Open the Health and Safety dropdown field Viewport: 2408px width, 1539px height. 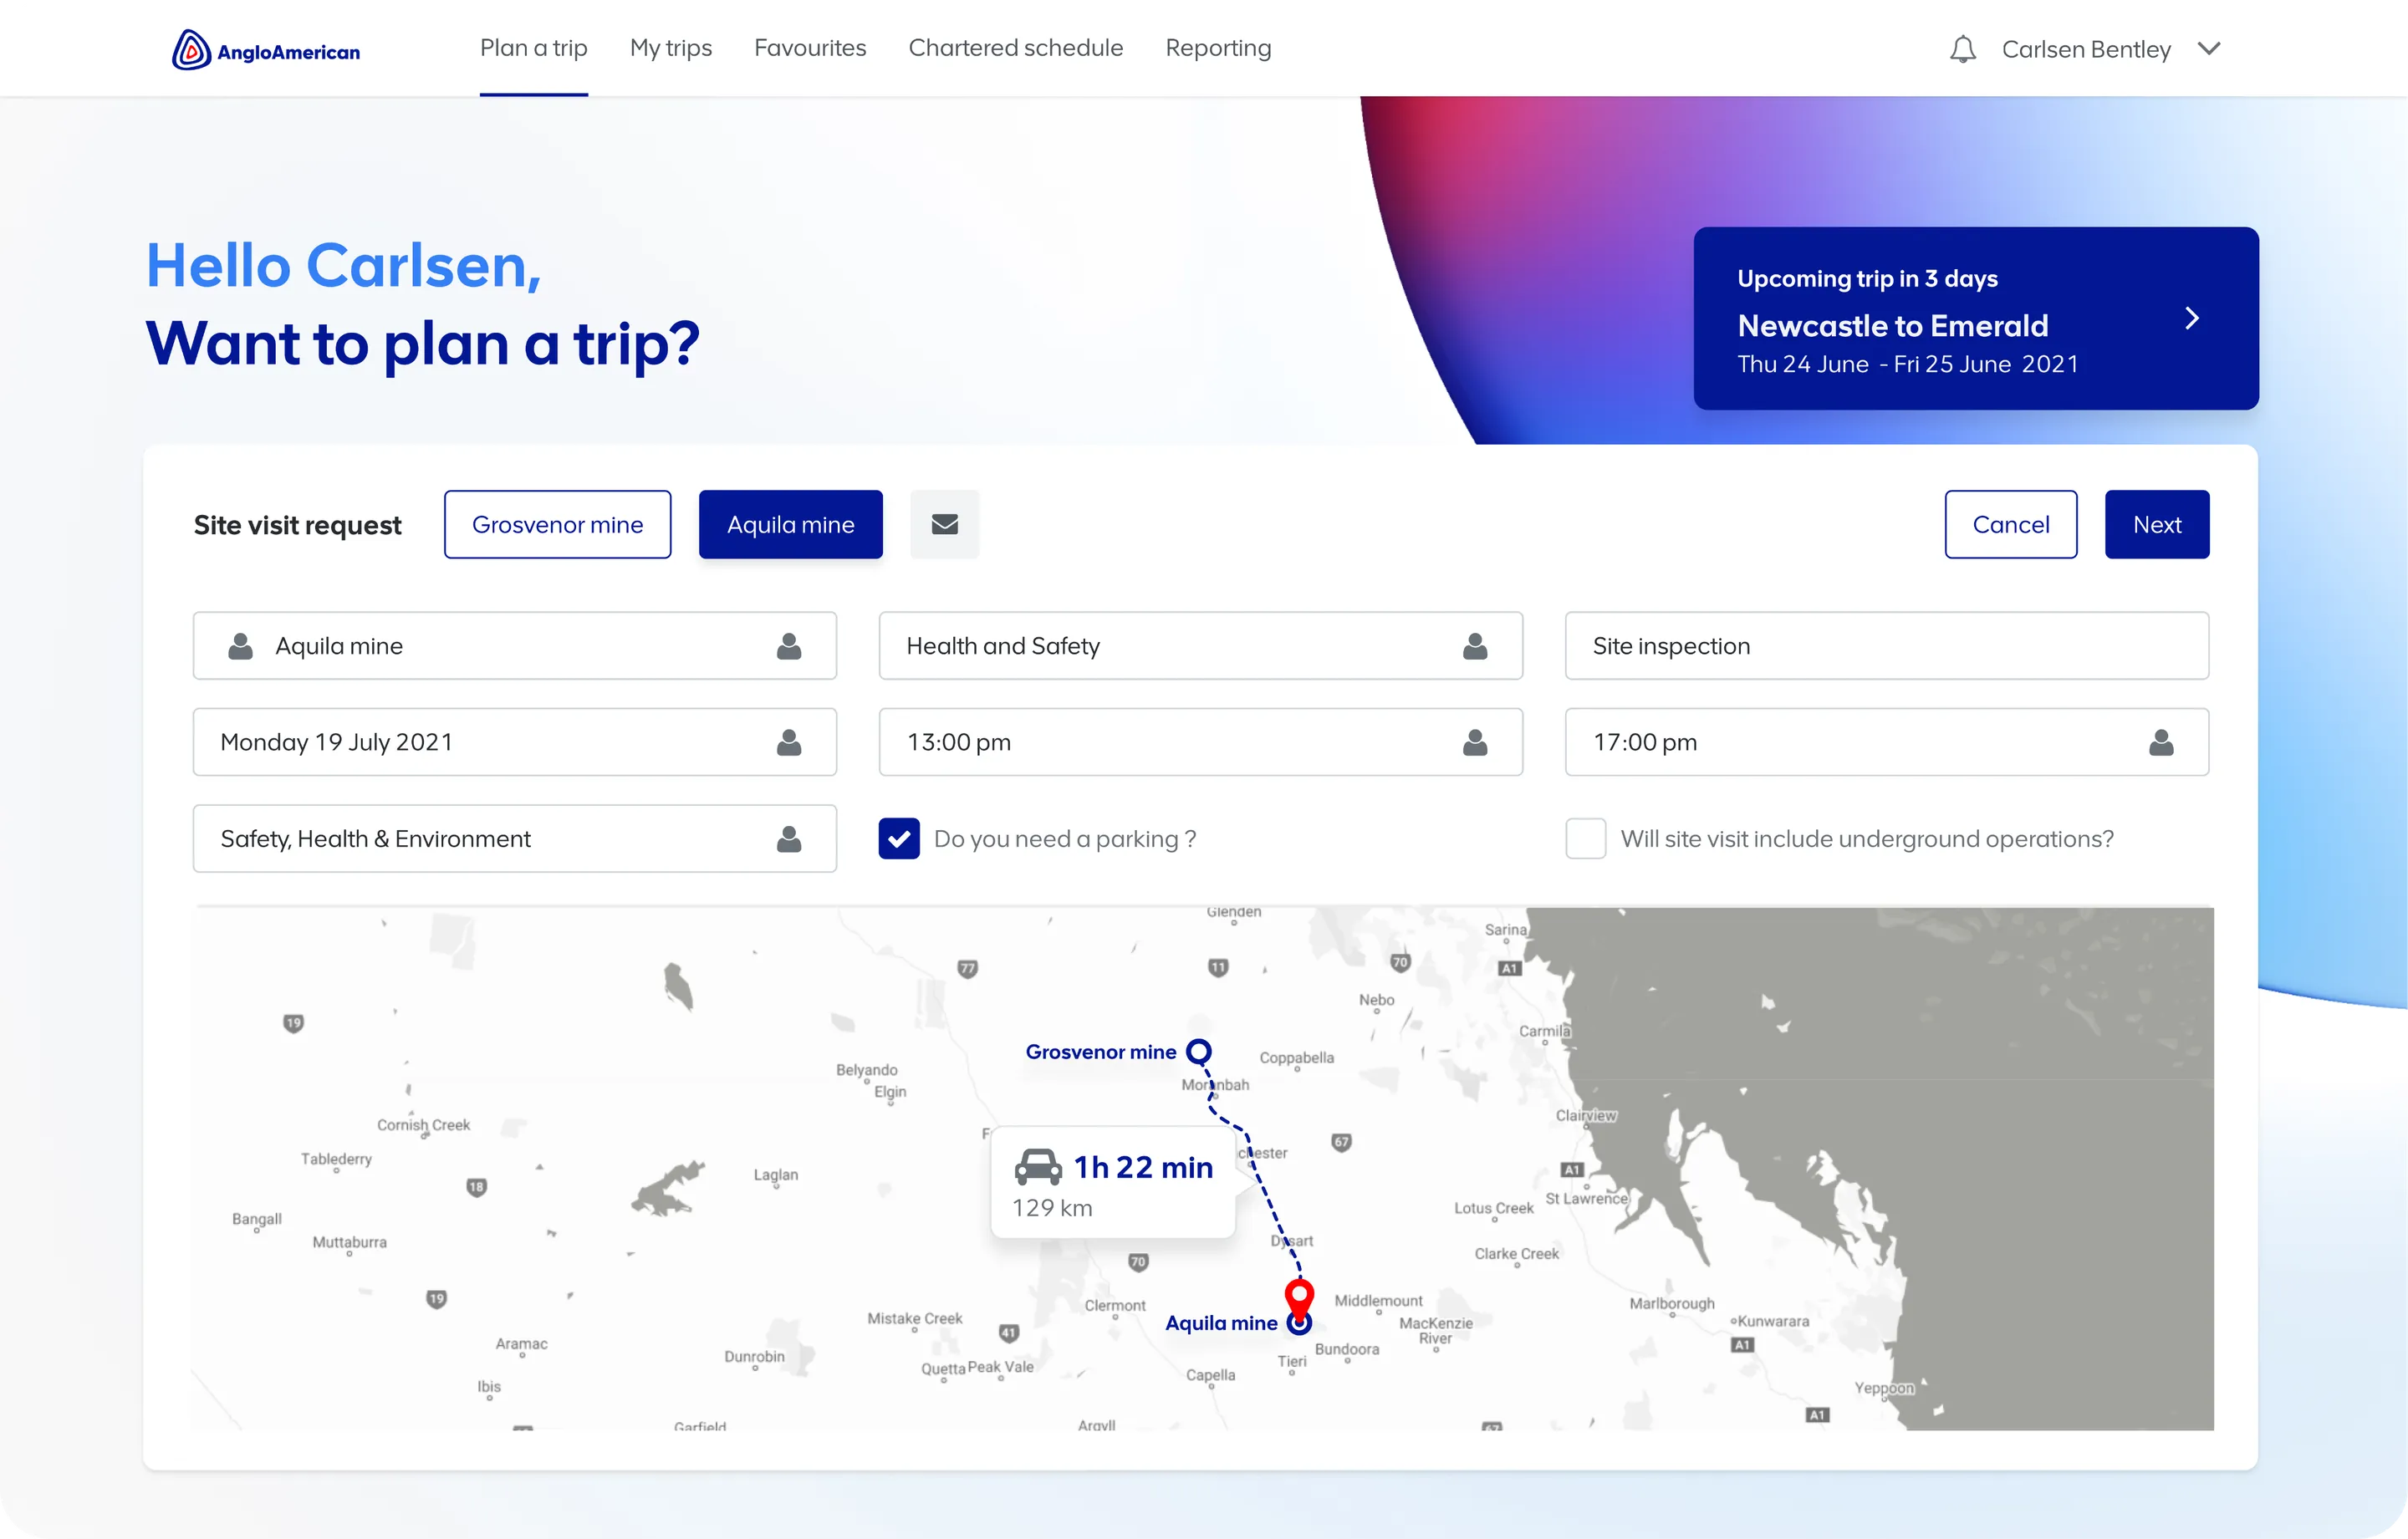[1200, 646]
